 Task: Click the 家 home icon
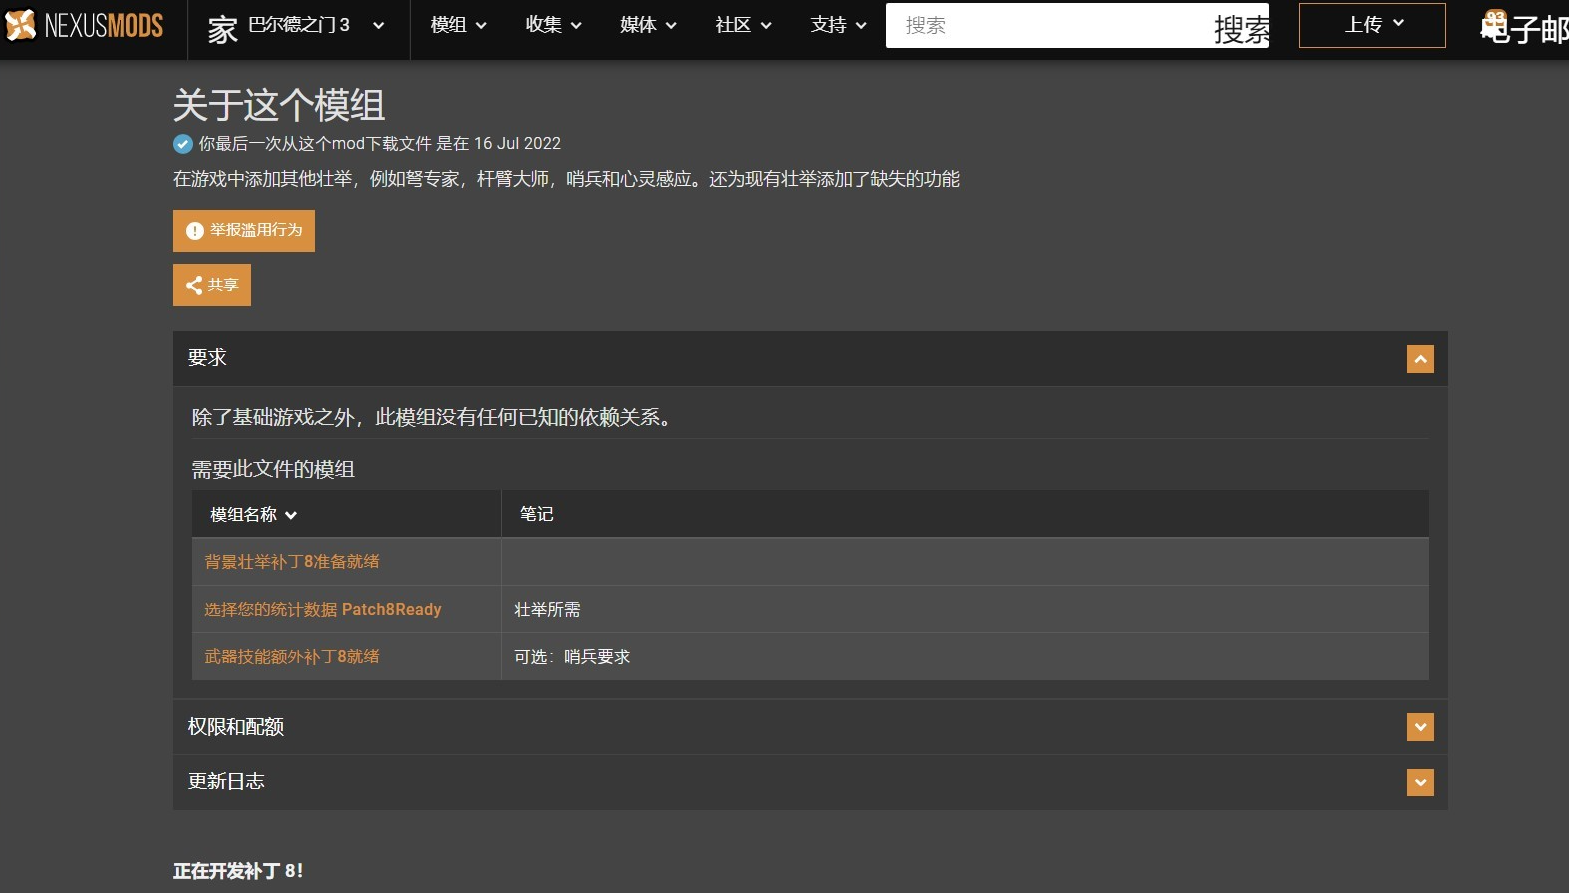coord(222,29)
